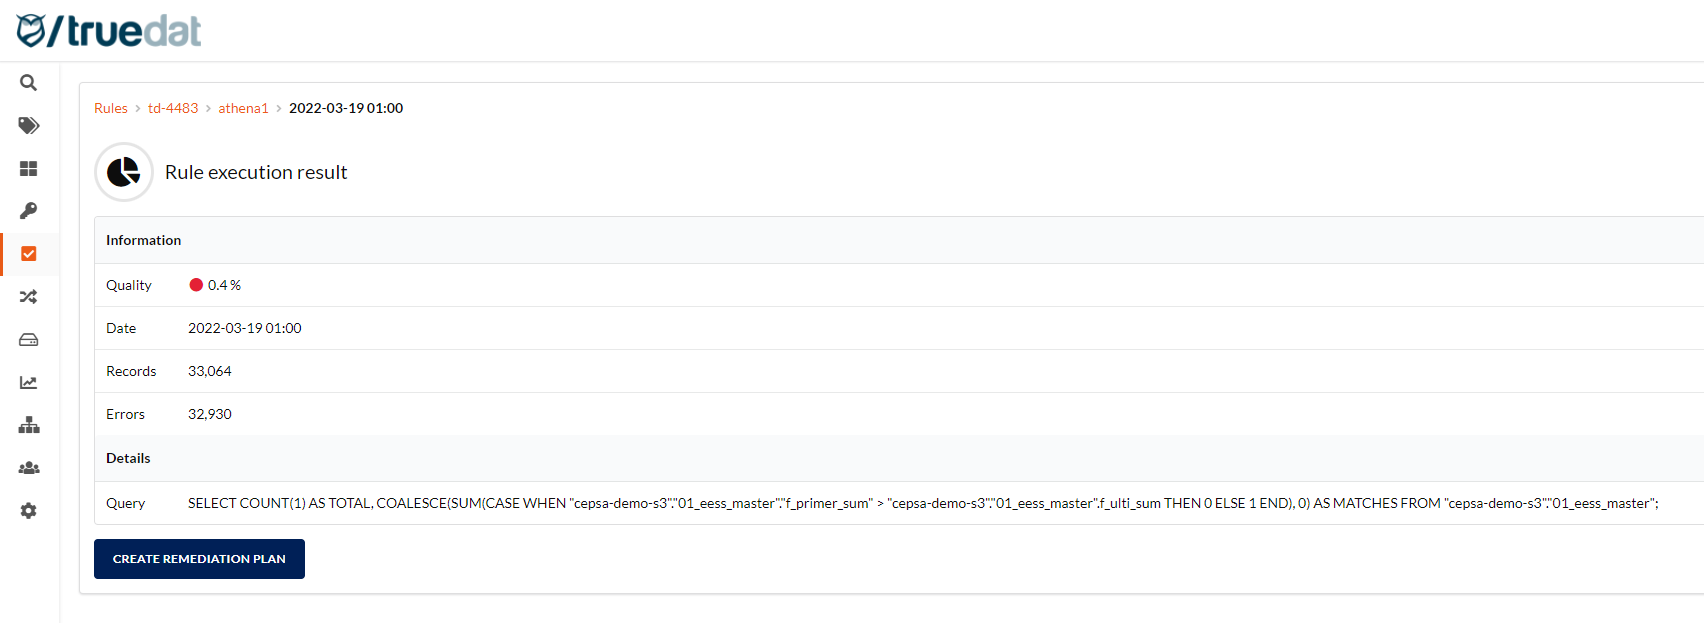Viewport: 1704px width, 623px height.
Task: Open the dashboard grid icon
Action: point(29,169)
